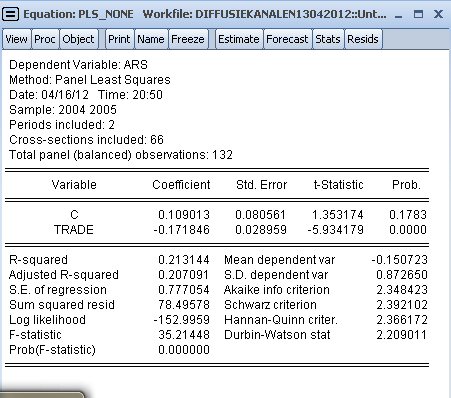Click the Resids button
Screen dimensions: 451x398
pyautogui.click(x=363, y=39)
